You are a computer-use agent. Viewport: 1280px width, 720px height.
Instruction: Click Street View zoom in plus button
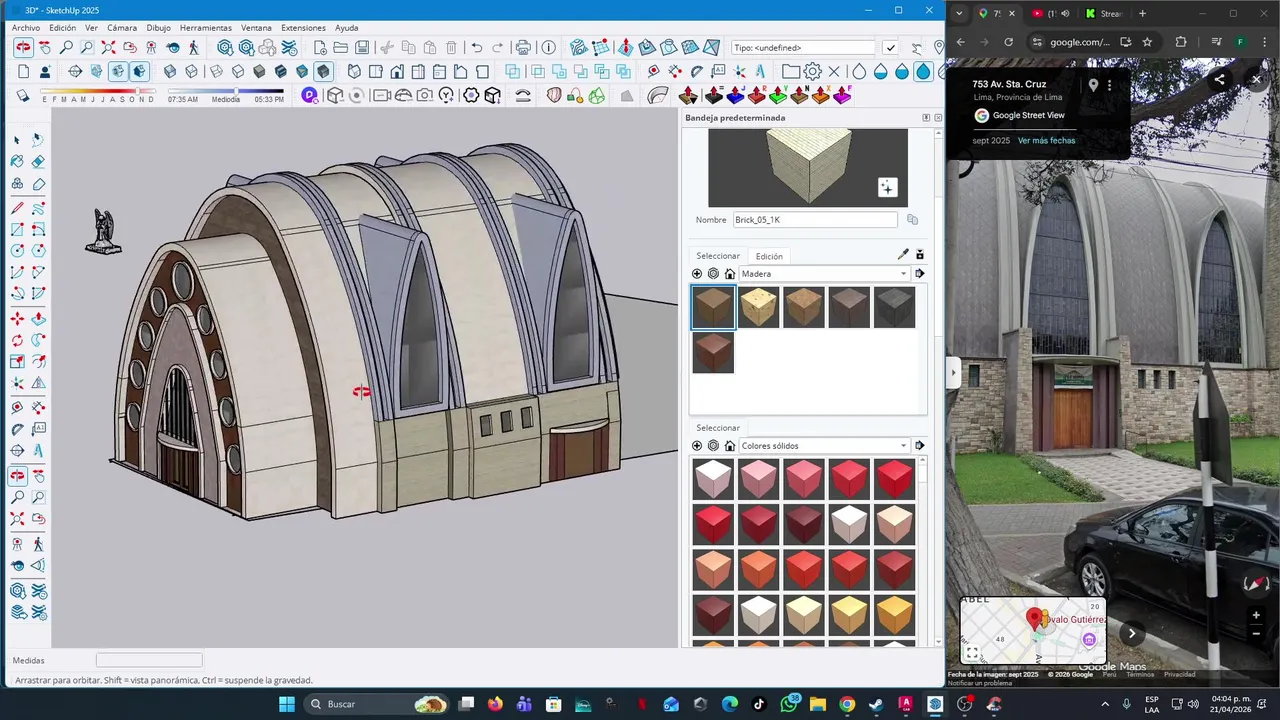point(1257,615)
